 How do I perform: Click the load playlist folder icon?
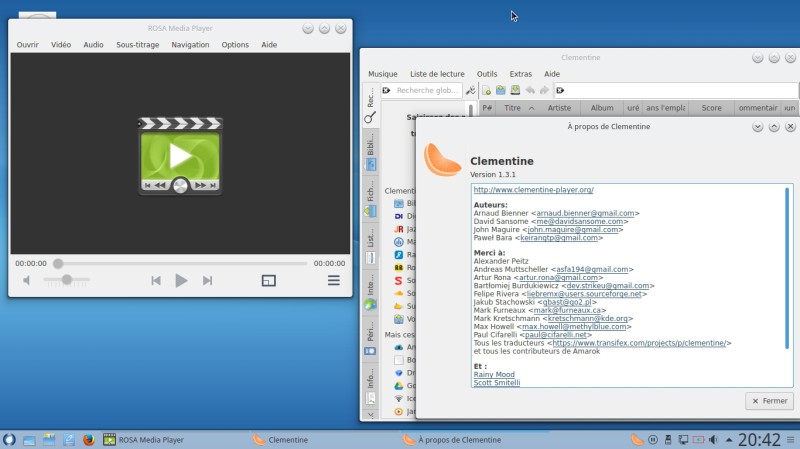501,90
